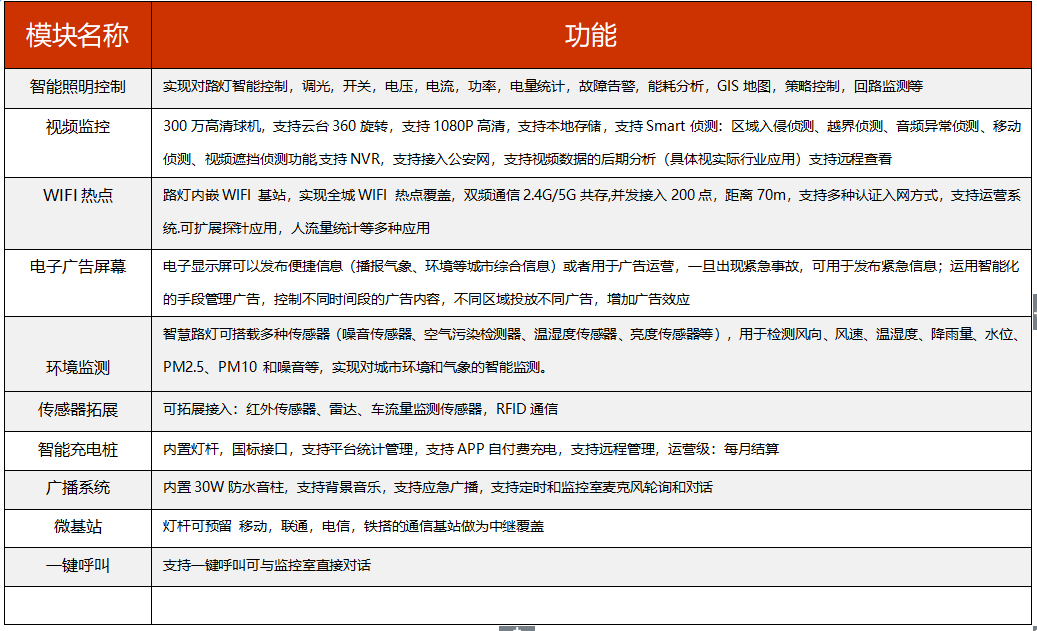Viewport: 1037px width, 631px height.
Task: Click the 智能充电桩 module cell
Action: 78,450
